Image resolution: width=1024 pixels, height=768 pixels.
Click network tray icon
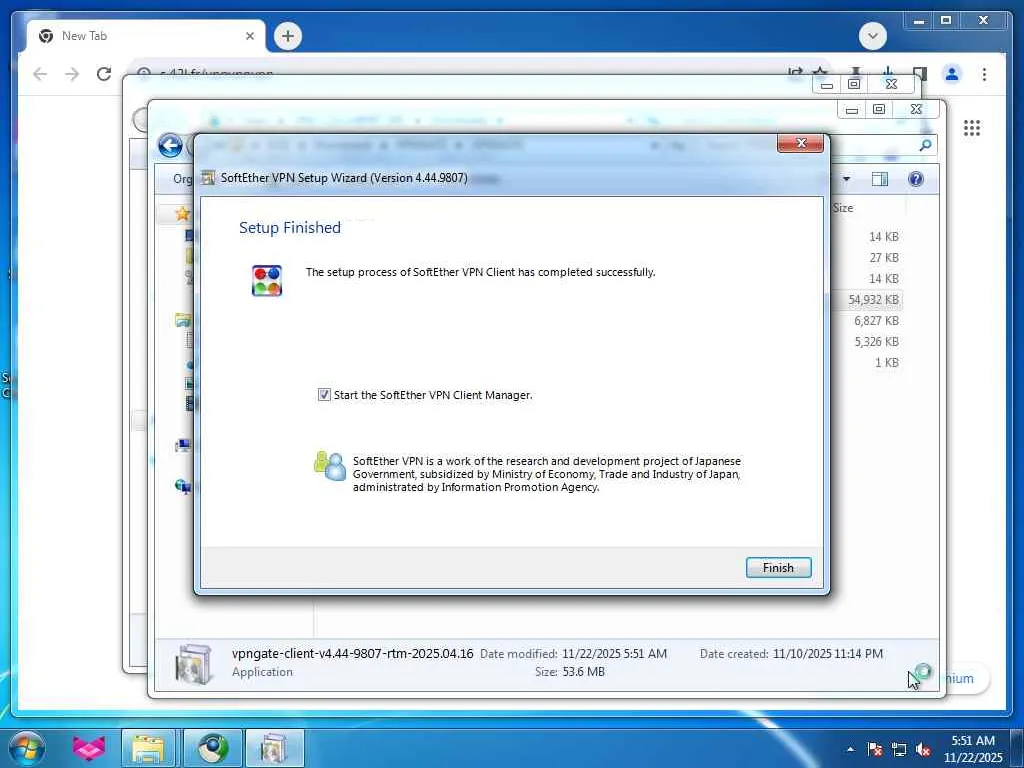[899, 749]
